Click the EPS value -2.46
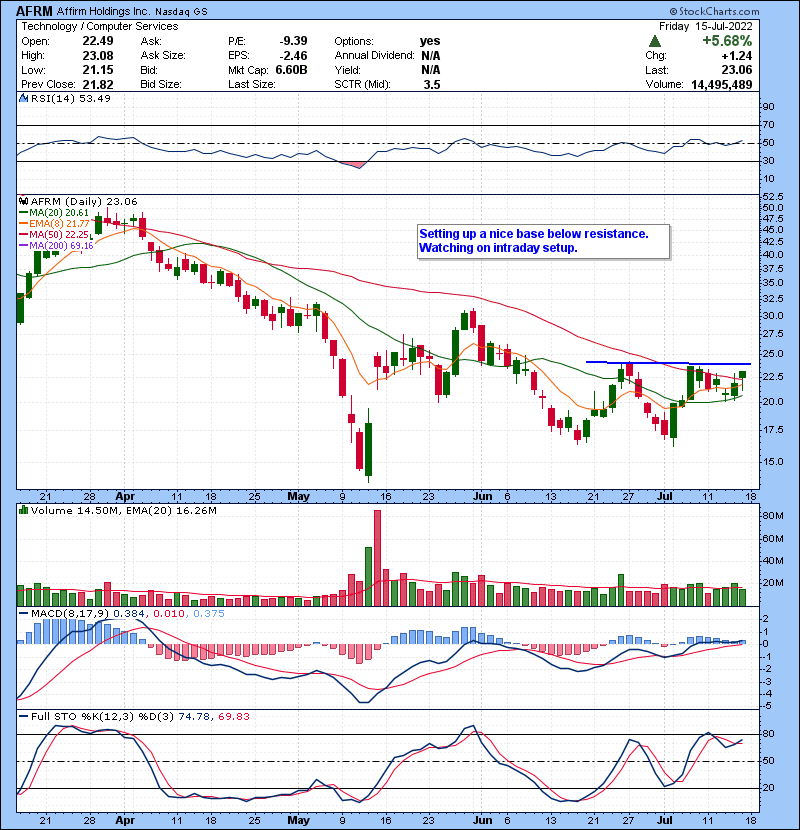 (293, 56)
